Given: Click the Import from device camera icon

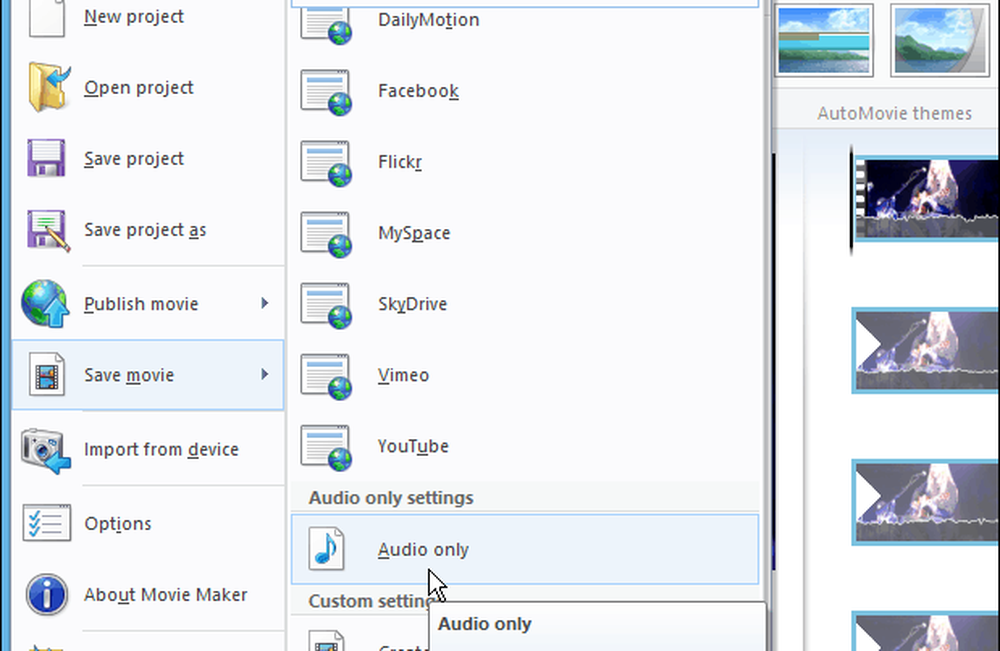Looking at the screenshot, I should point(47,450).
